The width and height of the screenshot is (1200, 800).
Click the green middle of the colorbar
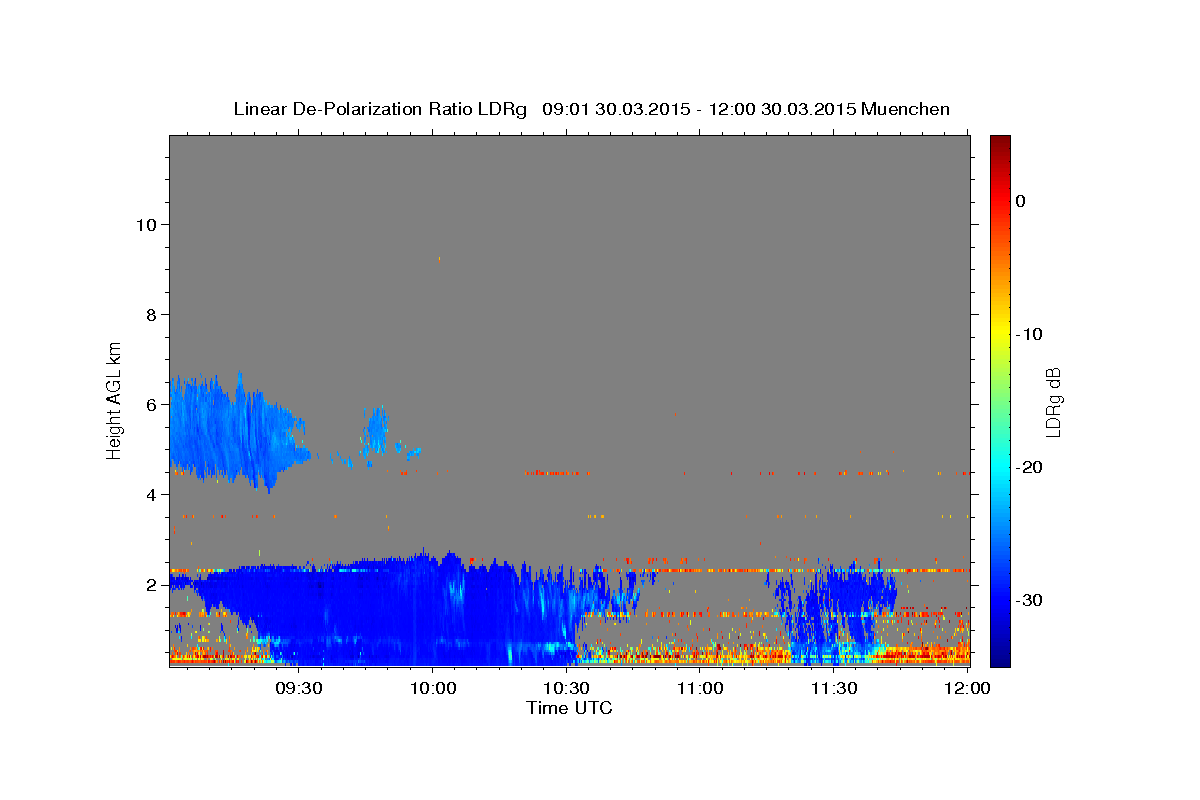1000,400
